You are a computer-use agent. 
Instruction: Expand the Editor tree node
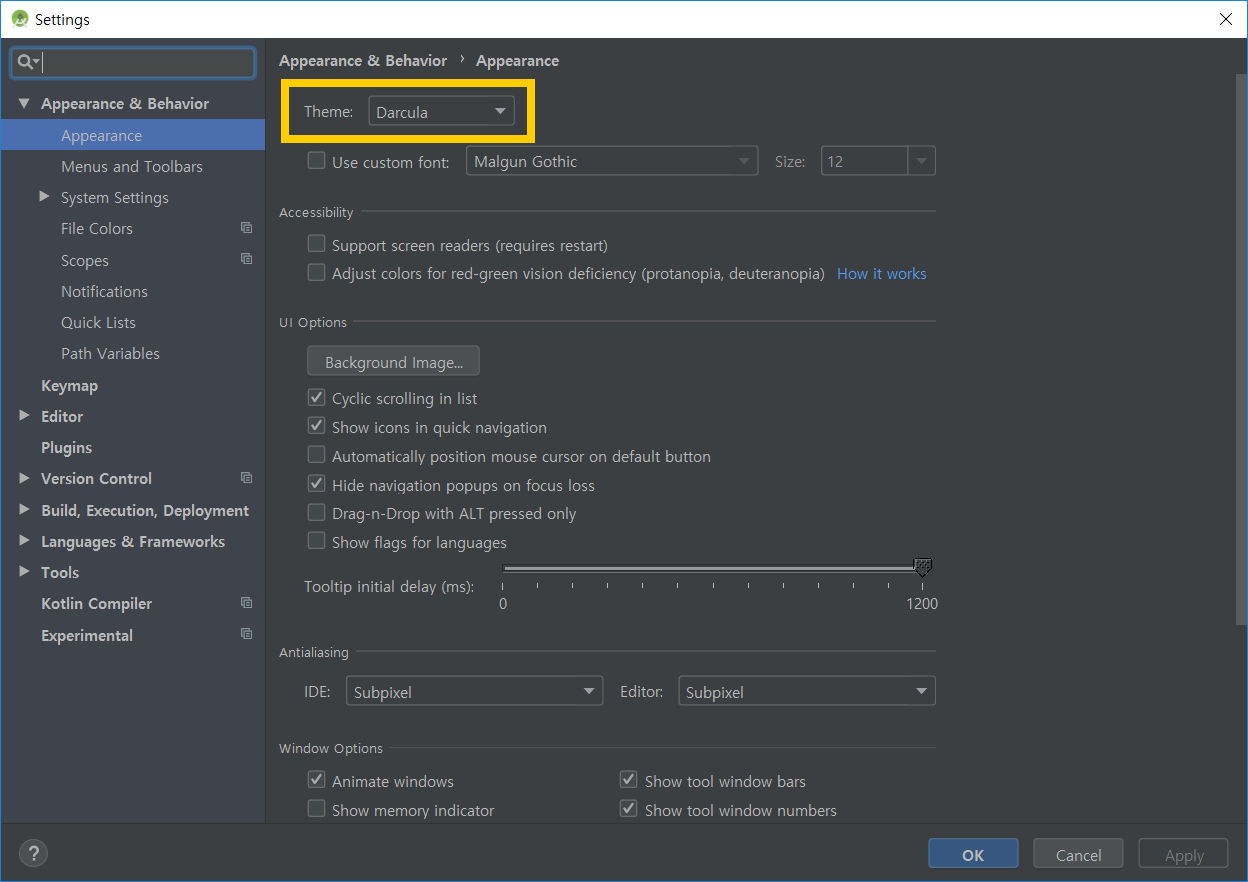24,416
